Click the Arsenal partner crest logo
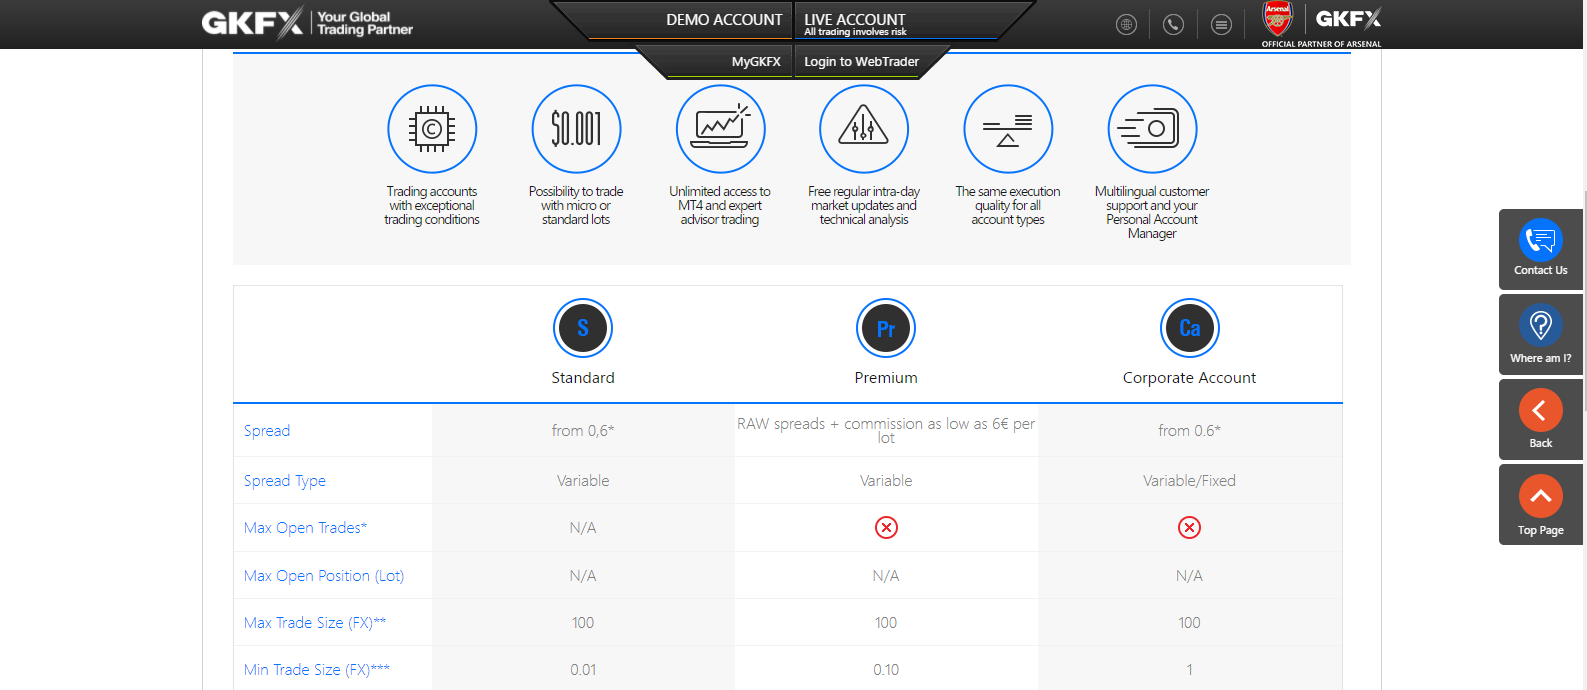 coord(1277,19)
